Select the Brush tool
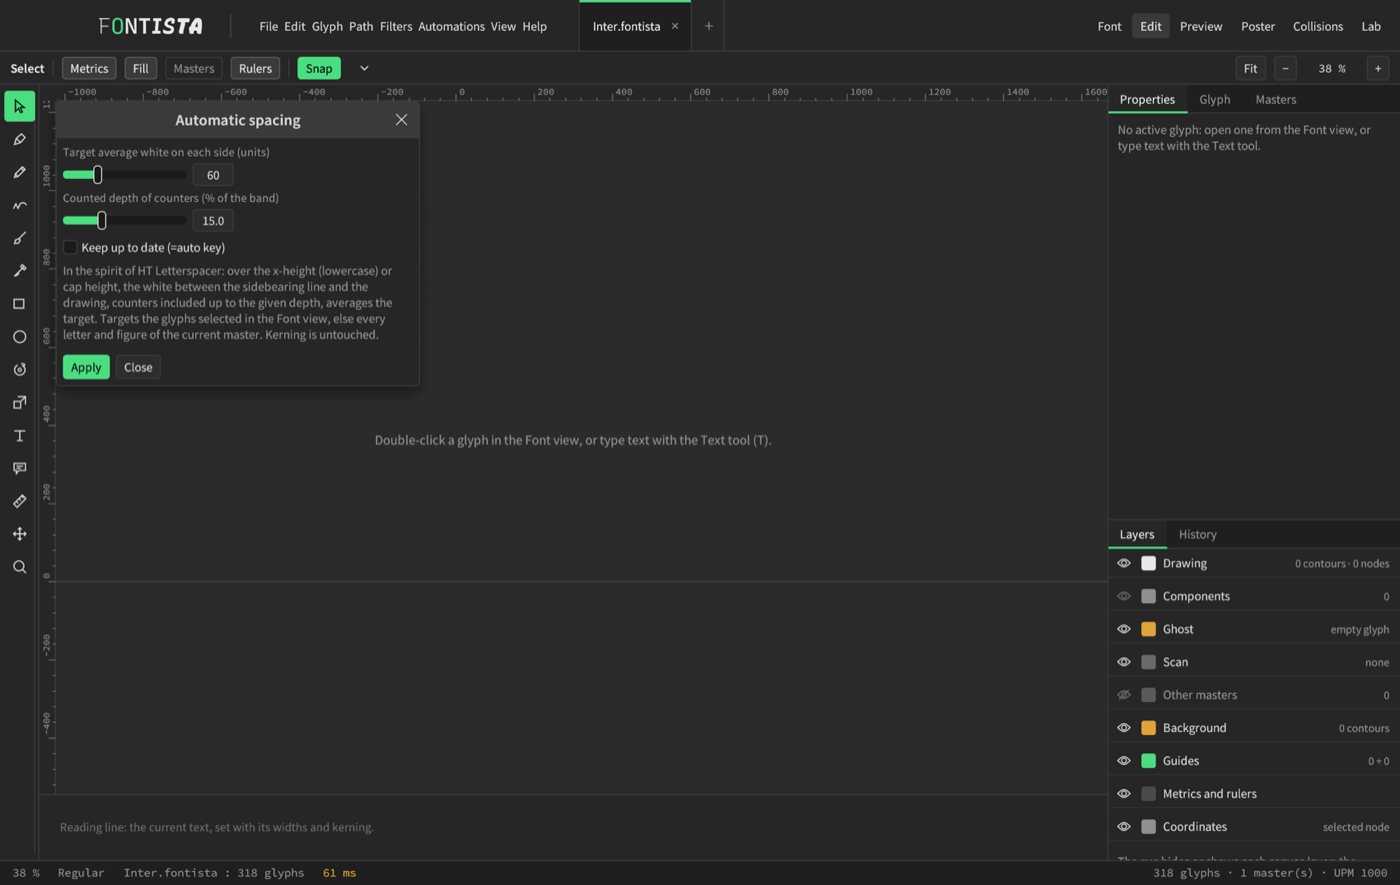Screen dimensions: 1400x885 [x=19, y=238]
